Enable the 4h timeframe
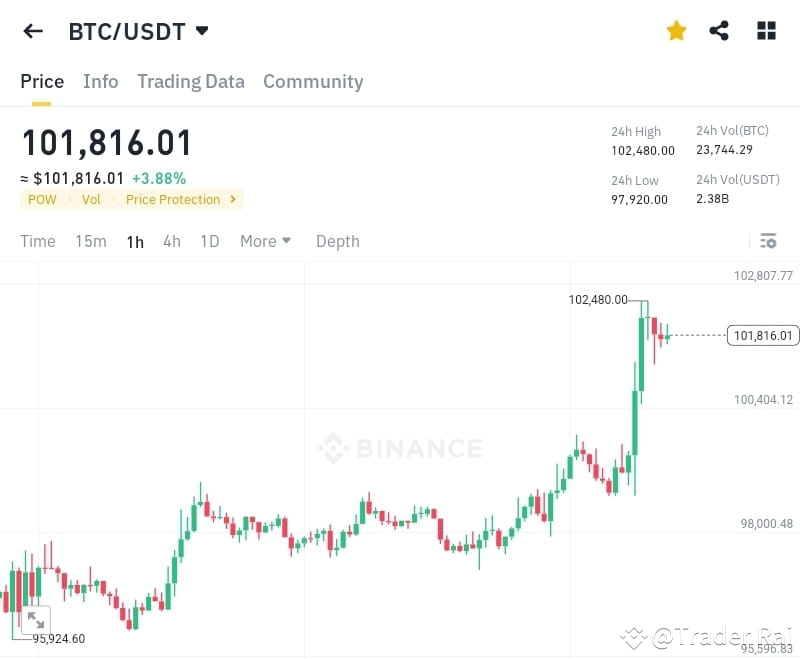The image size is (800, 659). [x=171, y=241]
